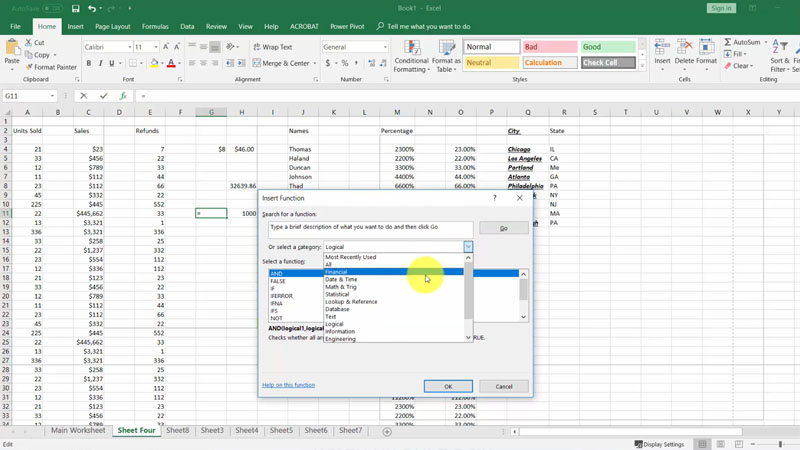This screenshot has width=800, height=450.
Task: Click the Format Painter brush icon
Action: (x=28, y=67)
